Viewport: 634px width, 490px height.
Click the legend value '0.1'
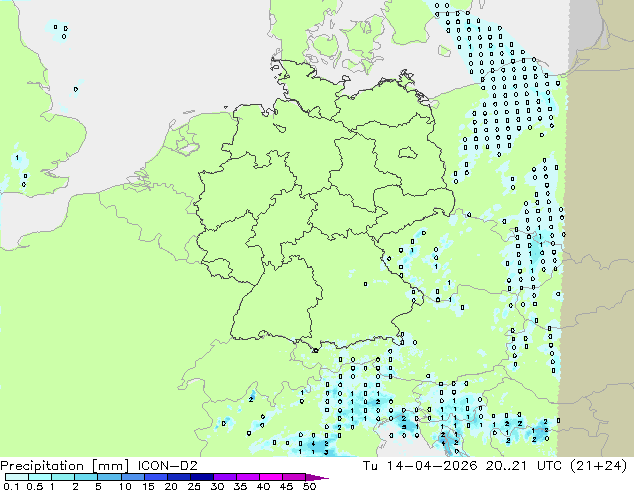[x=11, y=486]
